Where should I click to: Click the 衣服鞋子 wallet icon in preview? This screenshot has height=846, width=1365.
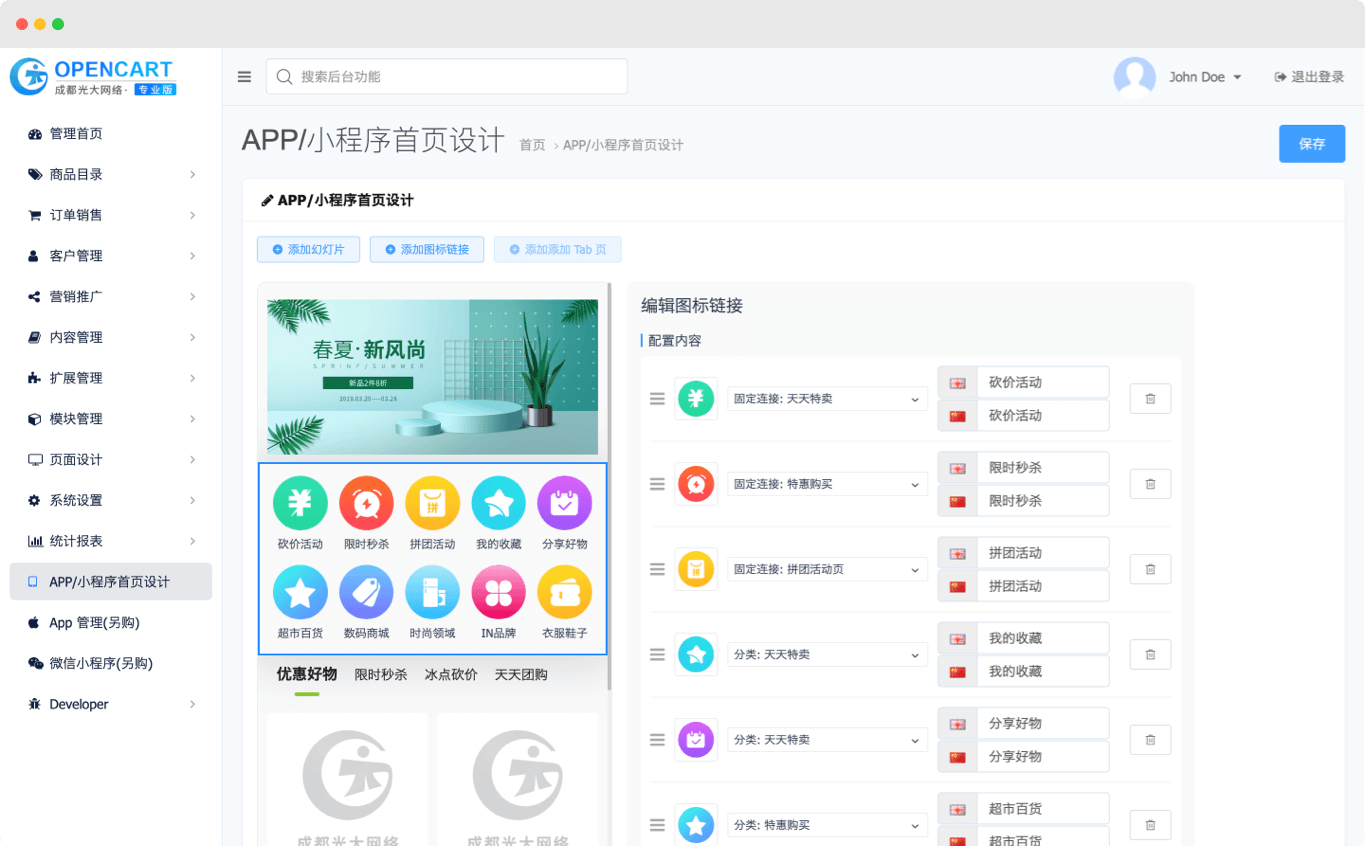click(x=564, y=592)
